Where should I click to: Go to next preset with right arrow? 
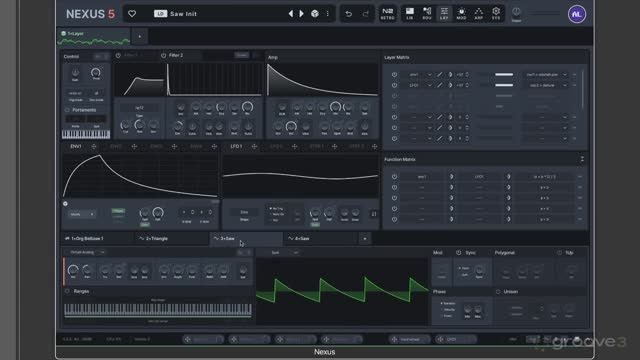[302, 14]
